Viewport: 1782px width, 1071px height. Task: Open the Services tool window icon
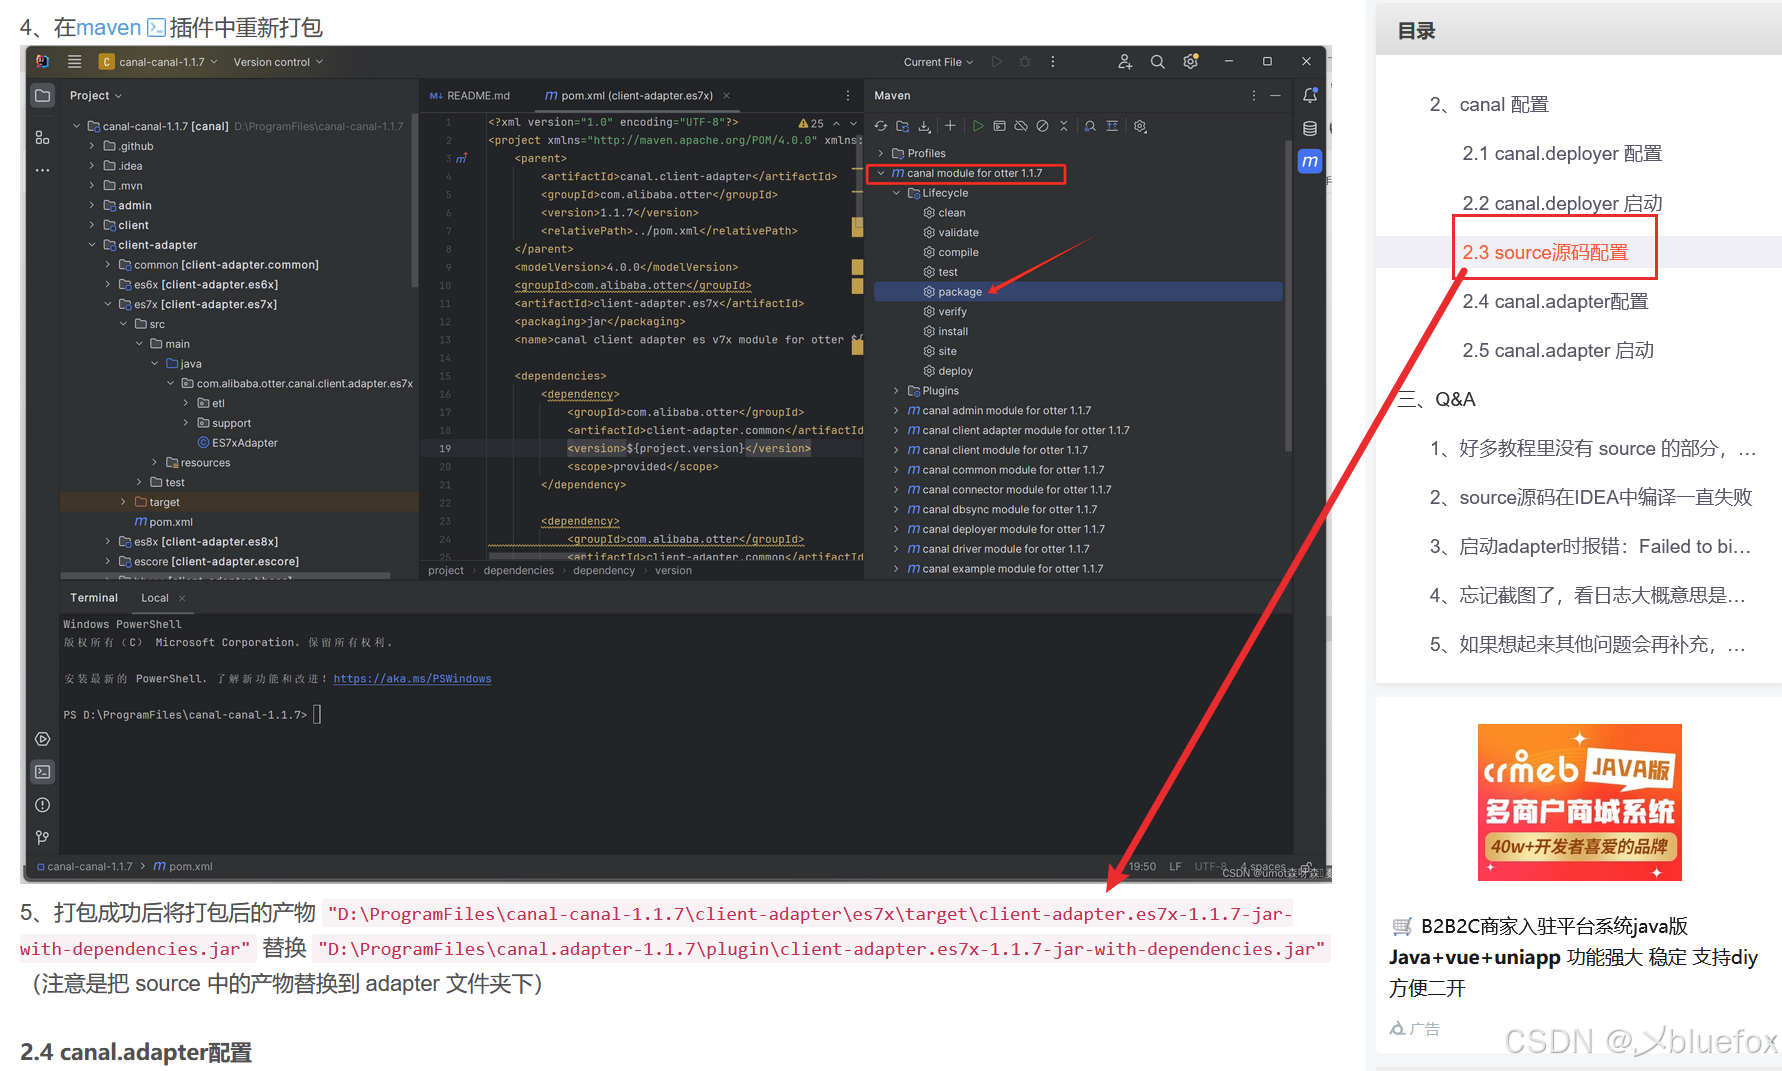42,739
